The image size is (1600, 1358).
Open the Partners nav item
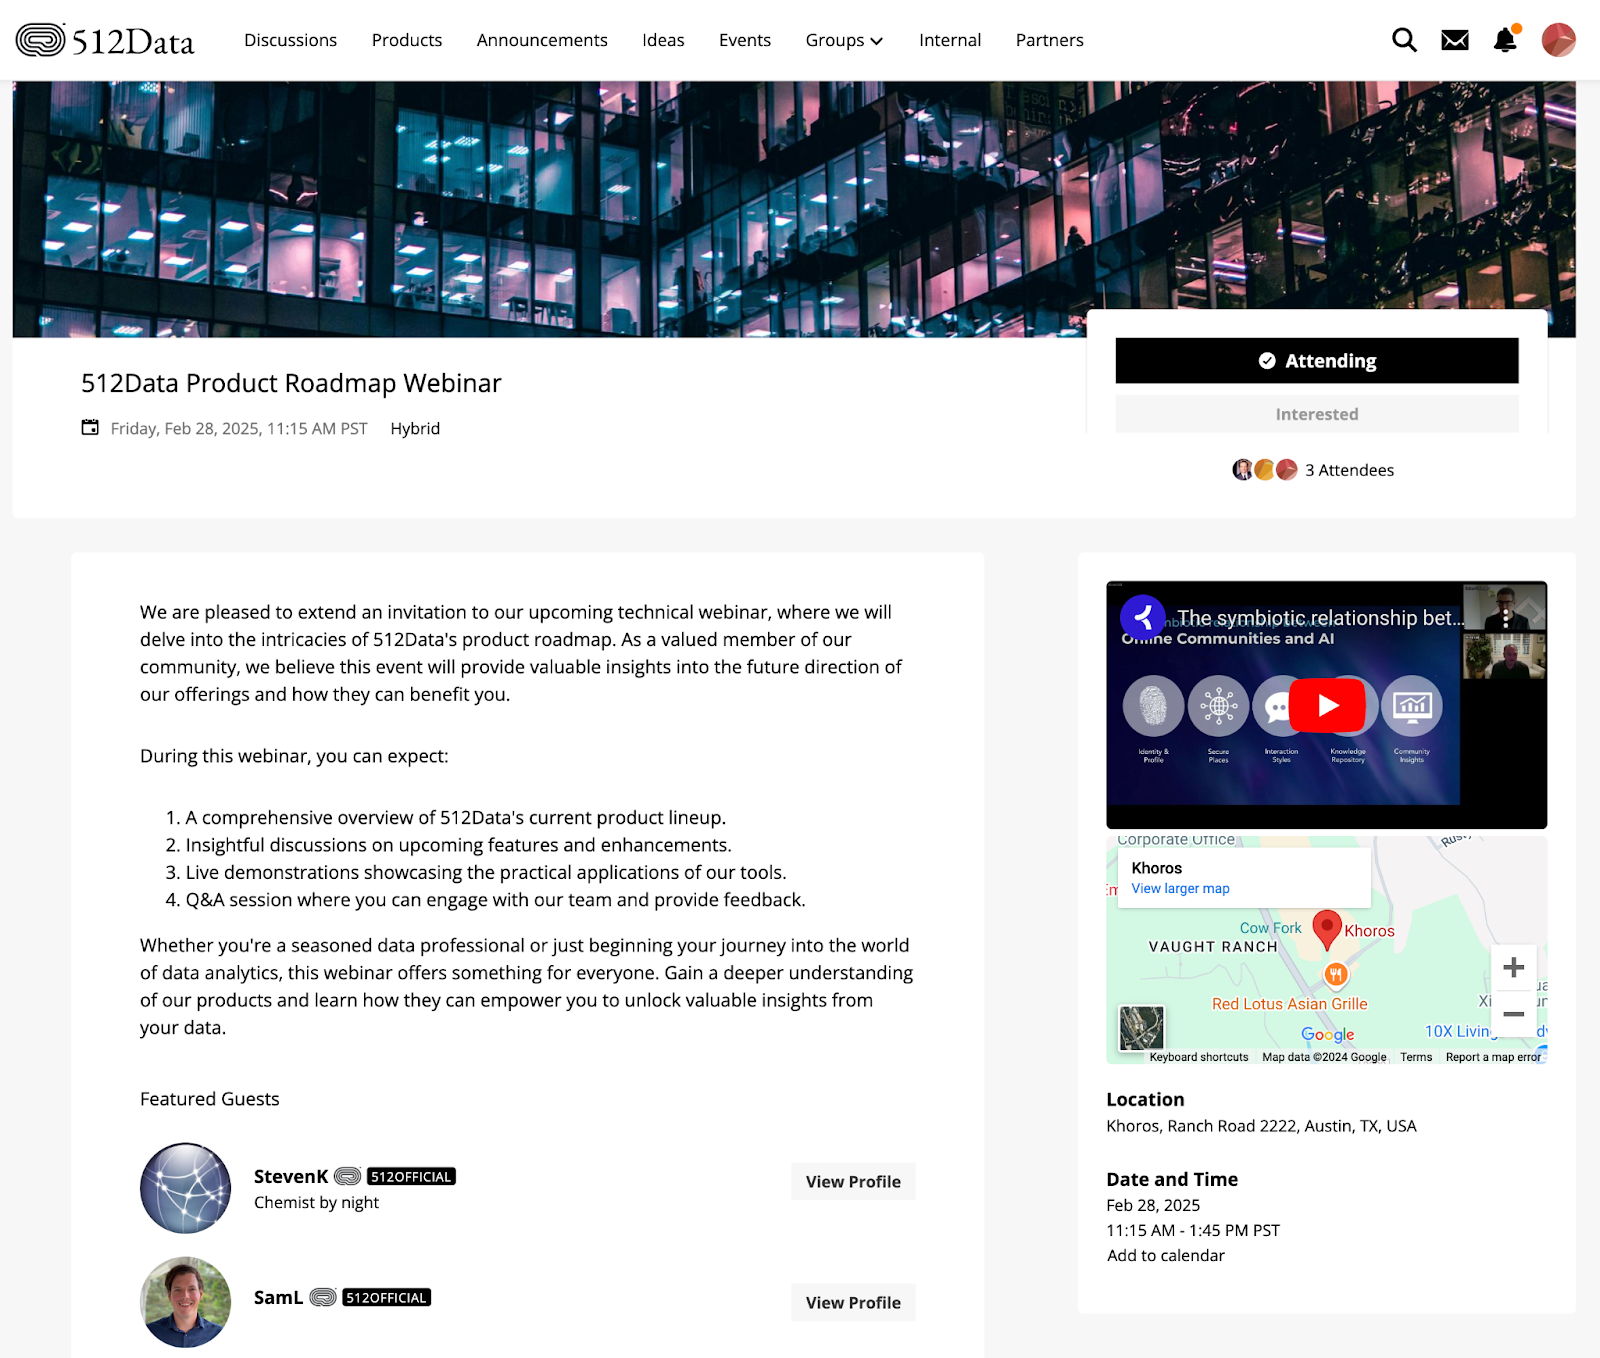1050,40
